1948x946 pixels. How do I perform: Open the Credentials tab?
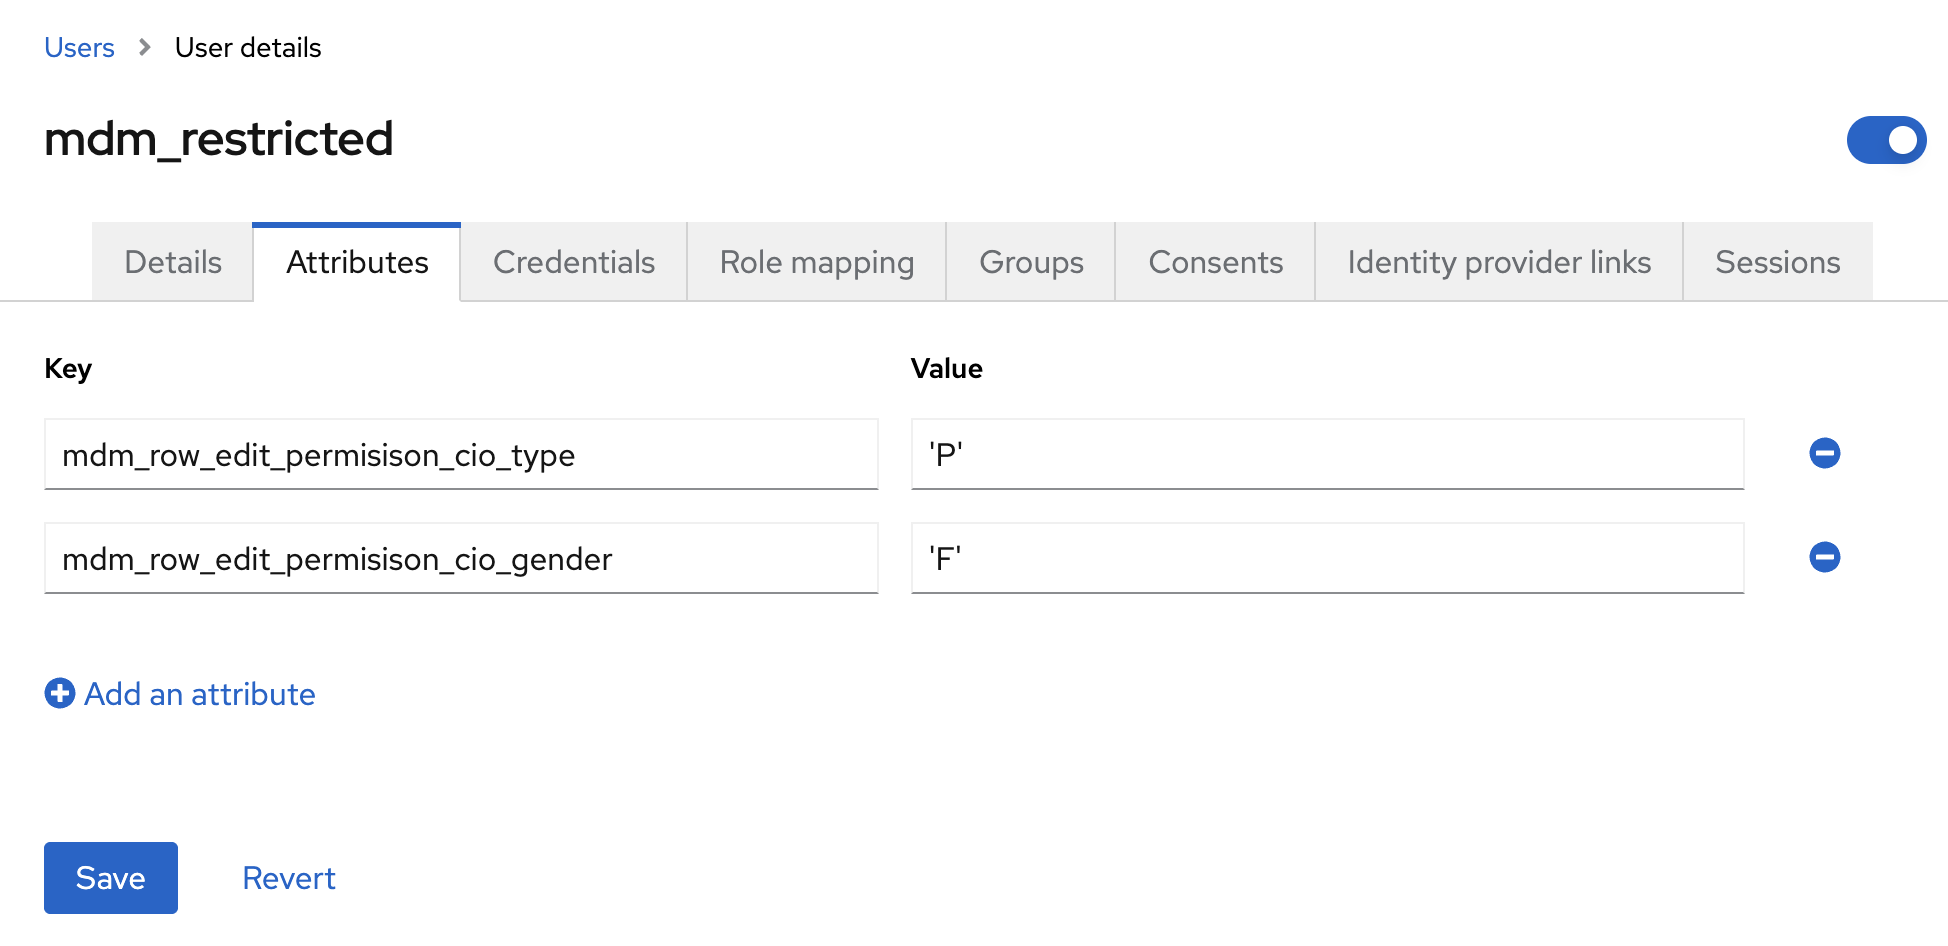point(573,262)
